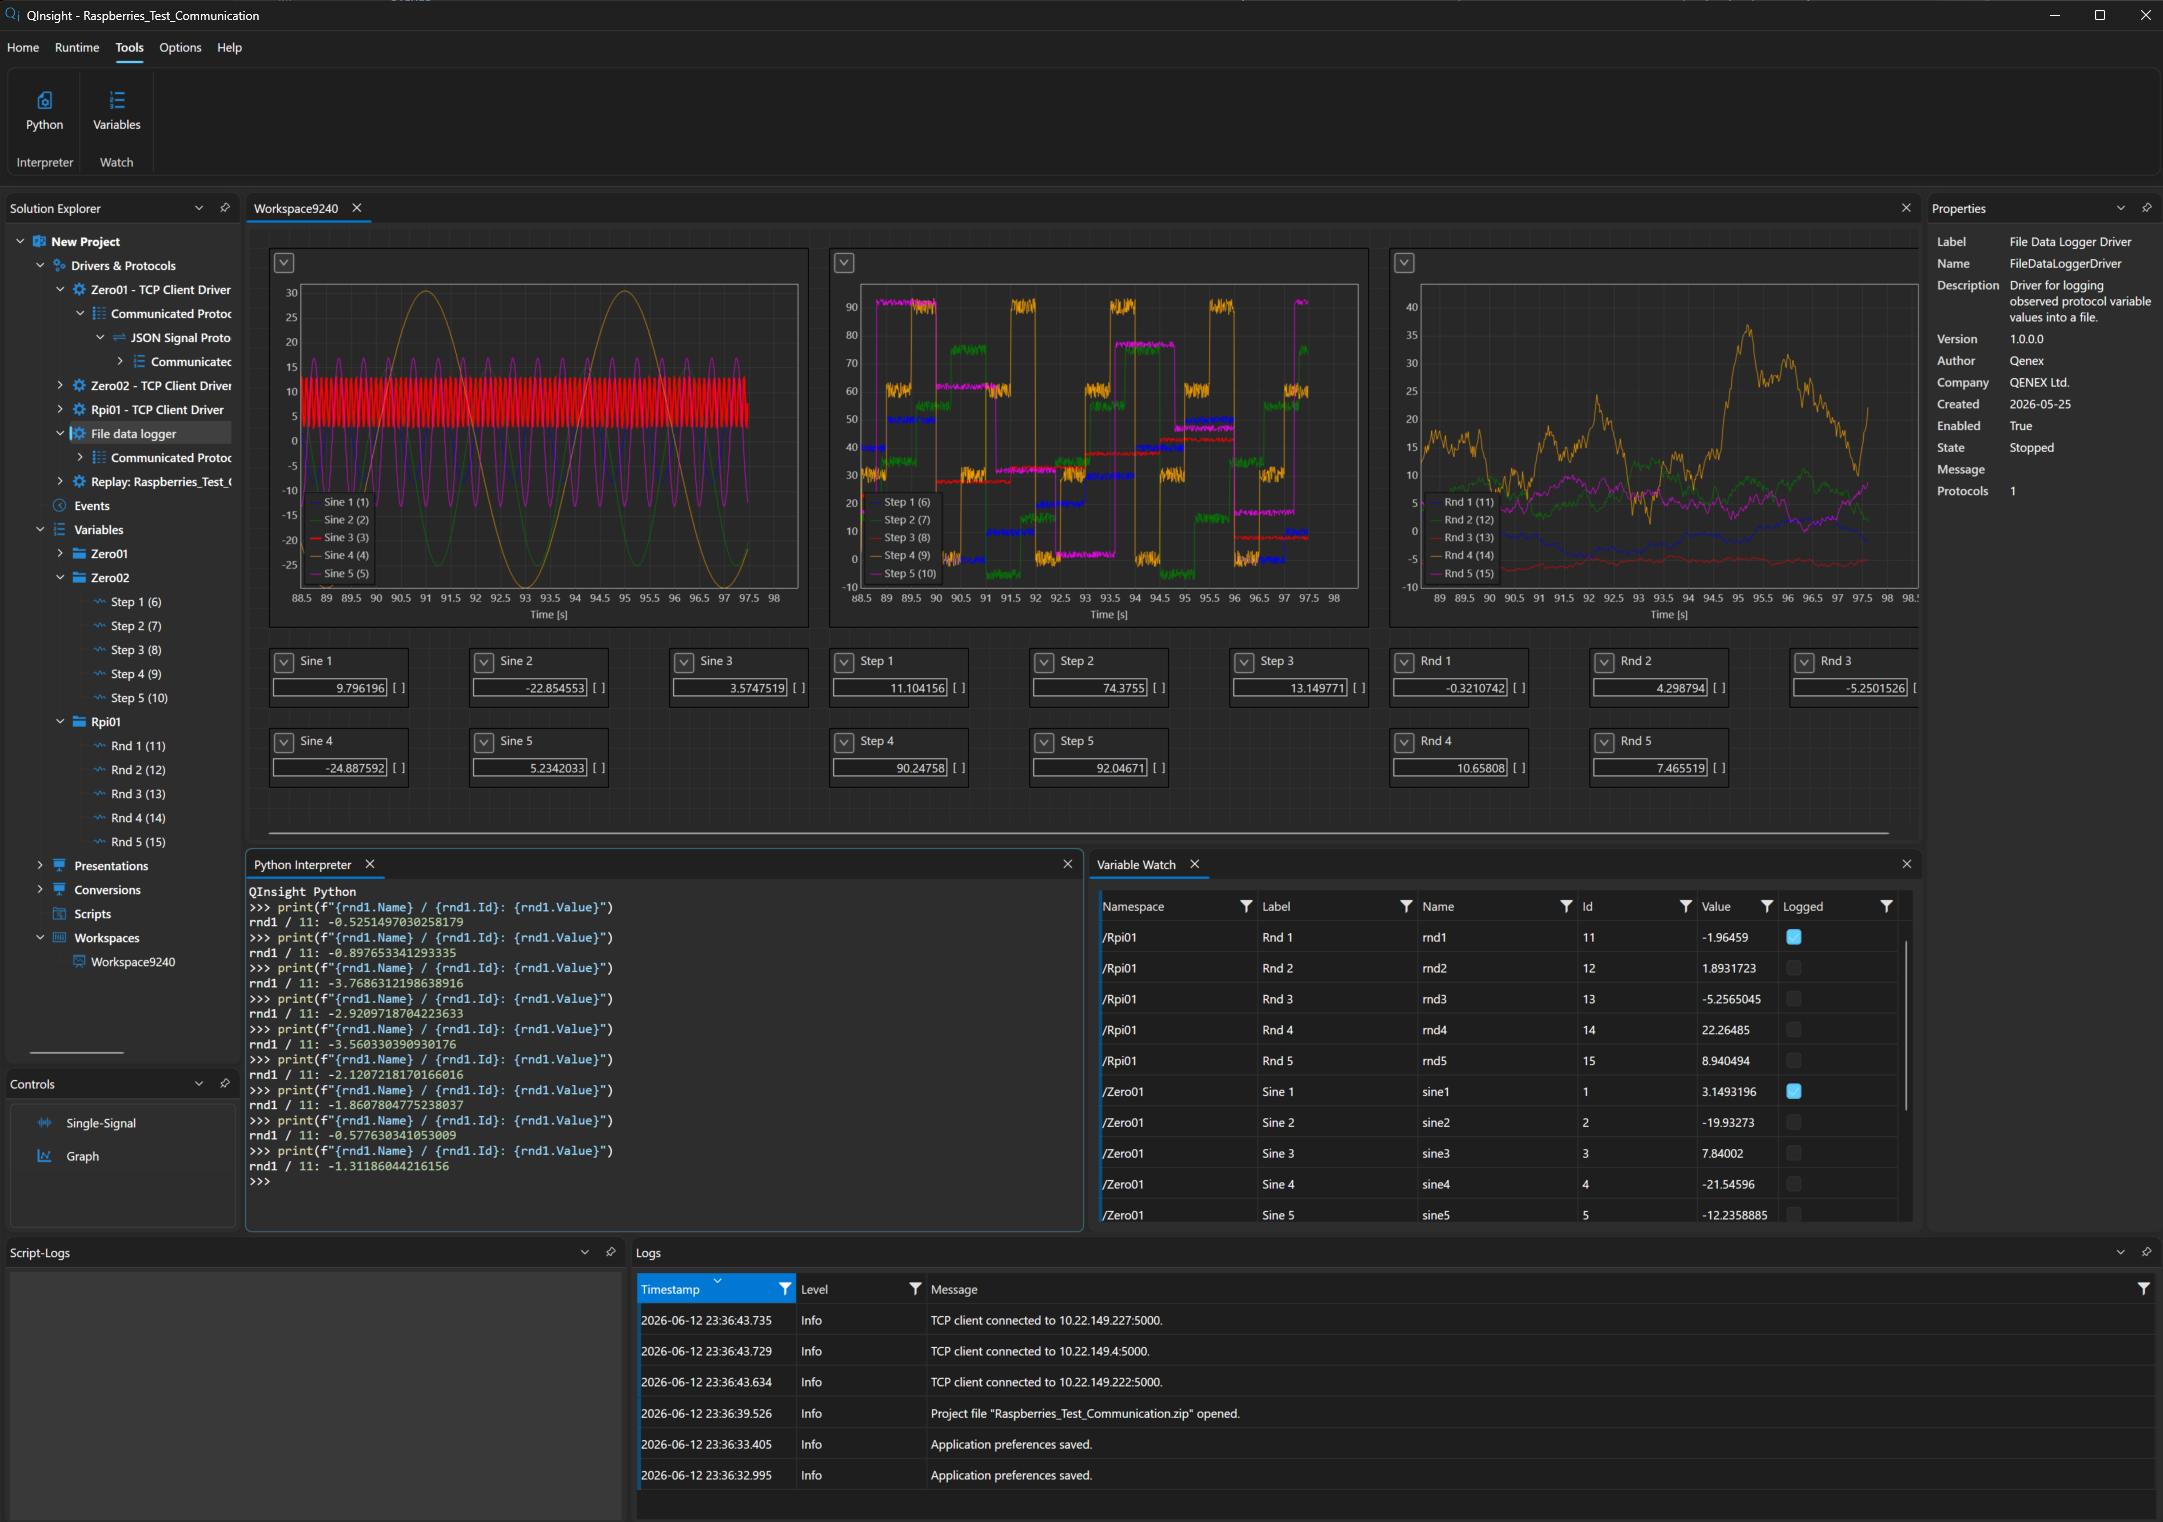The height and width of the screenshot is (1522, 2163).
Task: Expand the Rpi01 - TCP Client Driver node
Action: pyautogui.click(x=60, y=409)
